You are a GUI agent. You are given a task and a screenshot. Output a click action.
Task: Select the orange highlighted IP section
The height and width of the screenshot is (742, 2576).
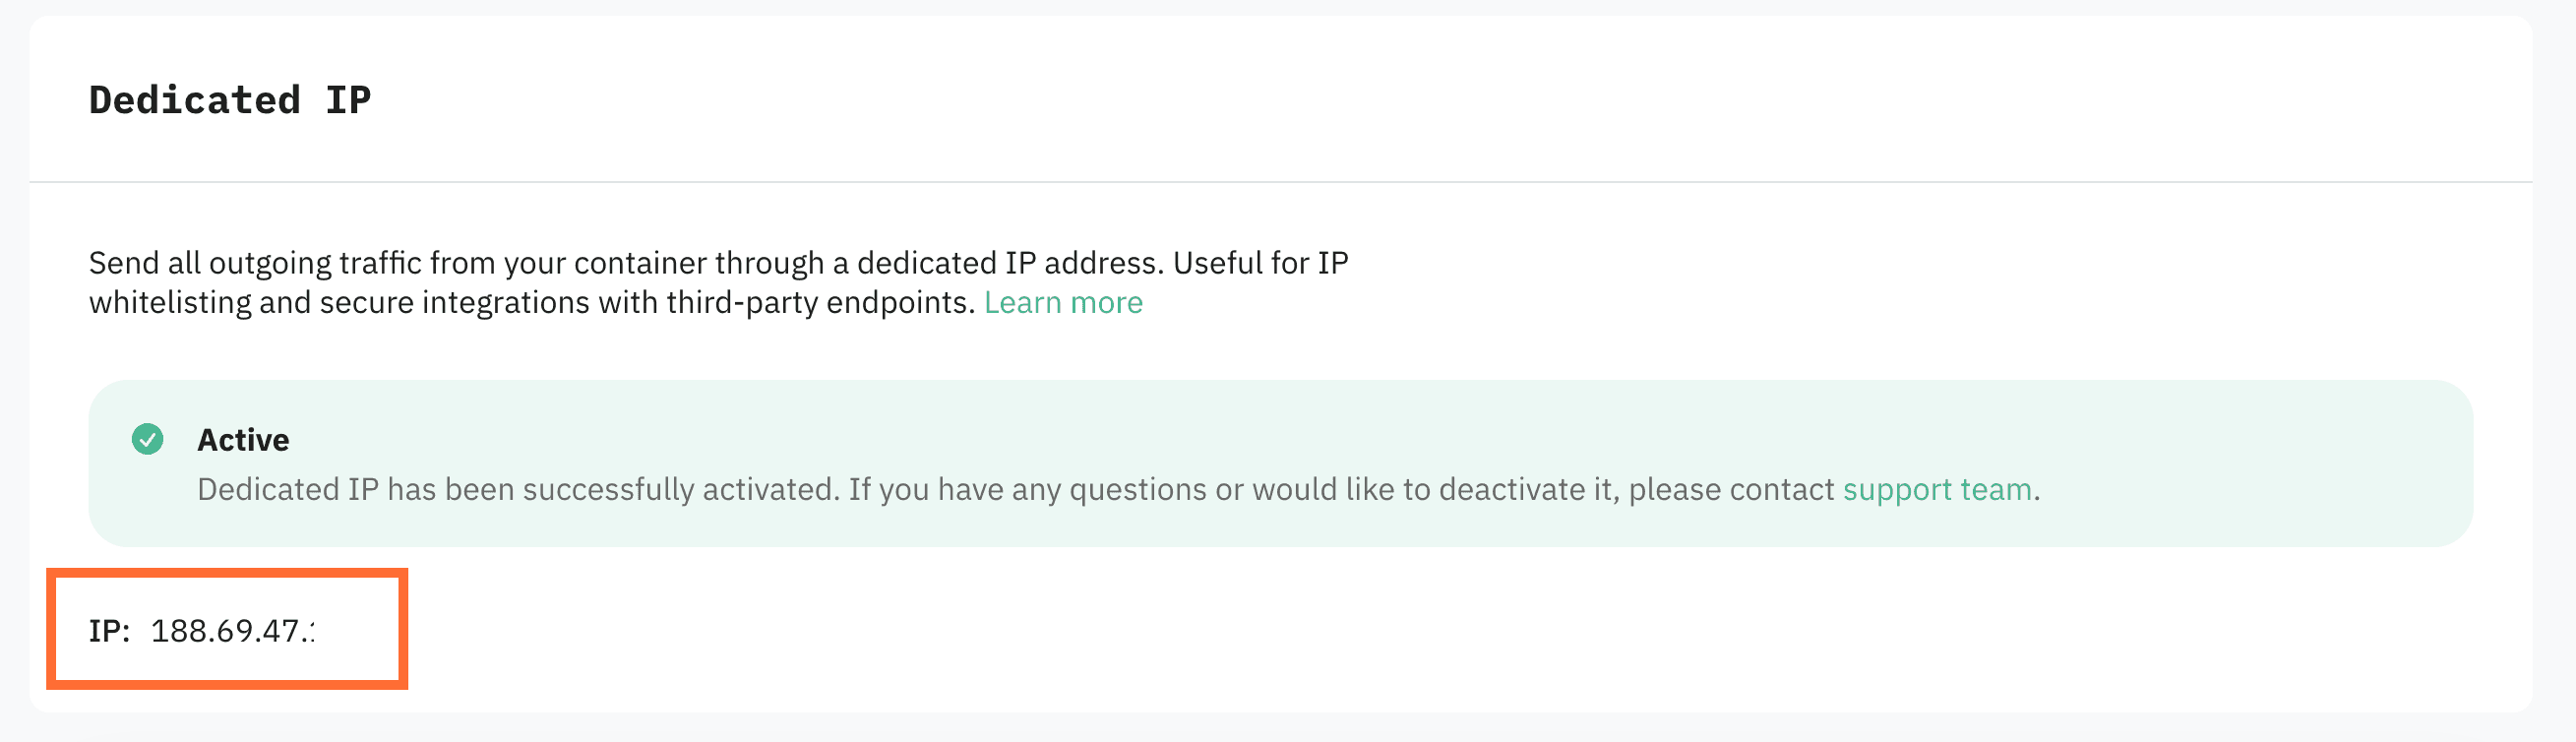[228, 630]
